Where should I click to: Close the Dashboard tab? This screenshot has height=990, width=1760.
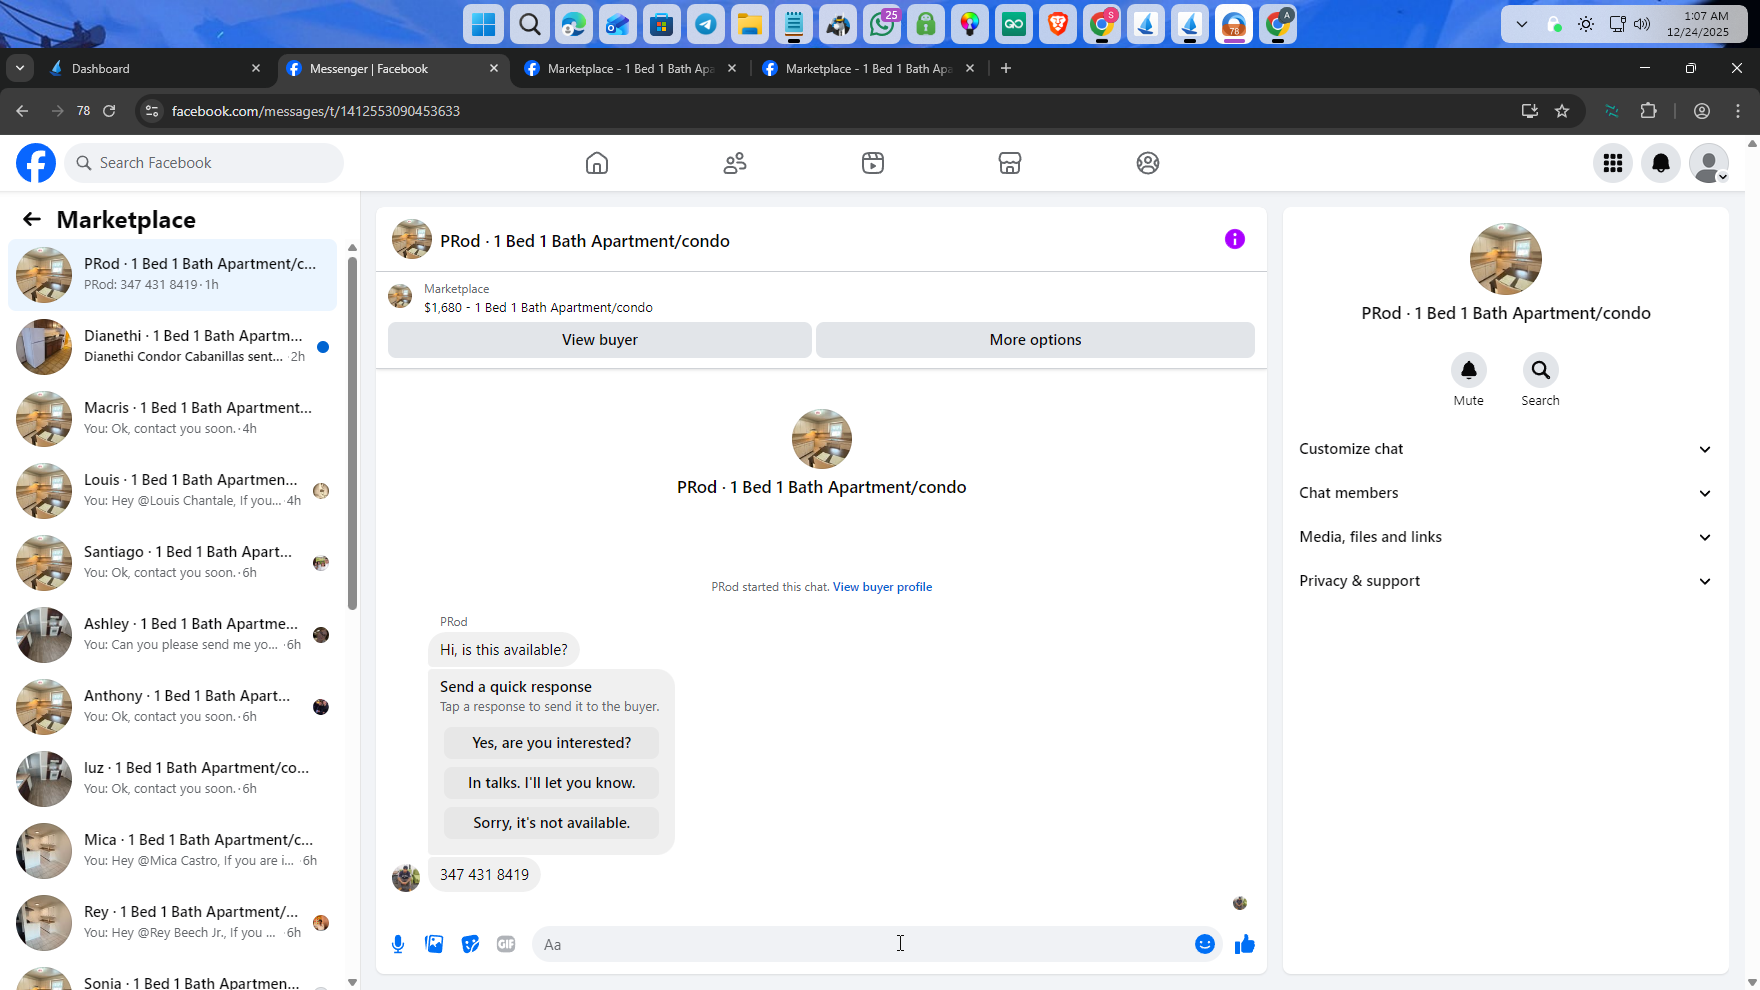tap(256, 68)
